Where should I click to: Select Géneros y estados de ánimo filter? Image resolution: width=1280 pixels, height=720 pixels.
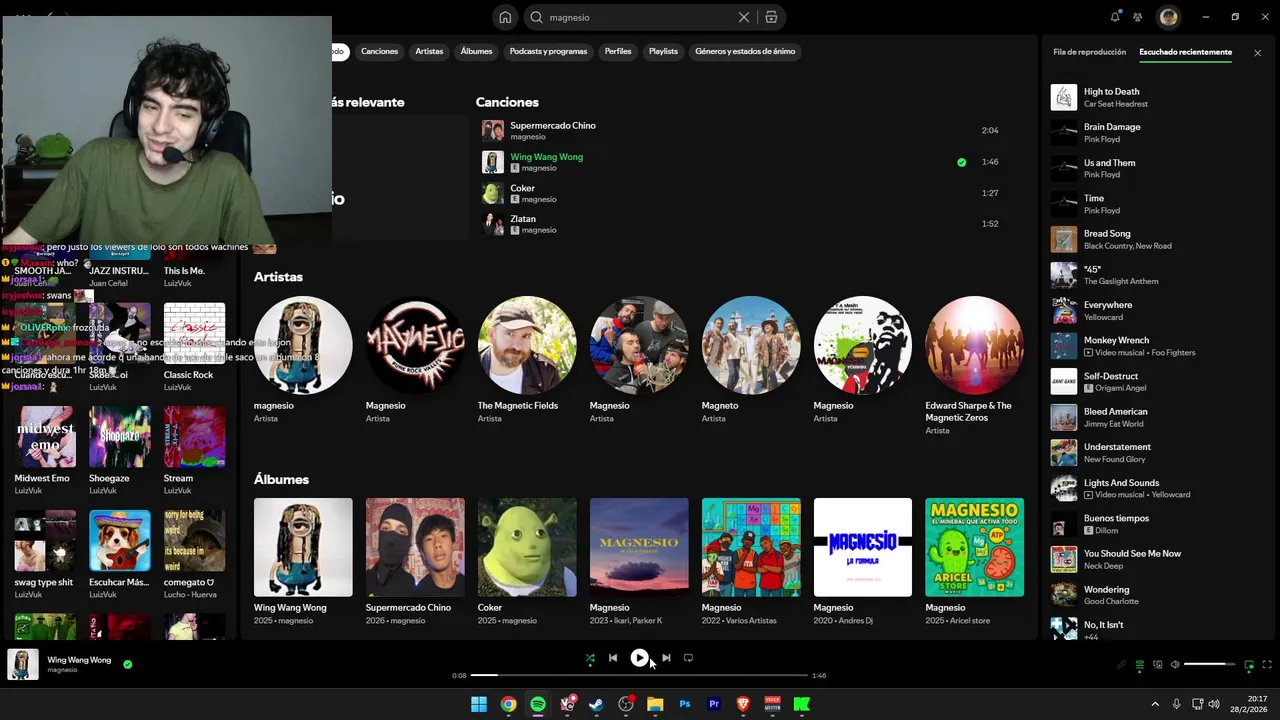745,51
